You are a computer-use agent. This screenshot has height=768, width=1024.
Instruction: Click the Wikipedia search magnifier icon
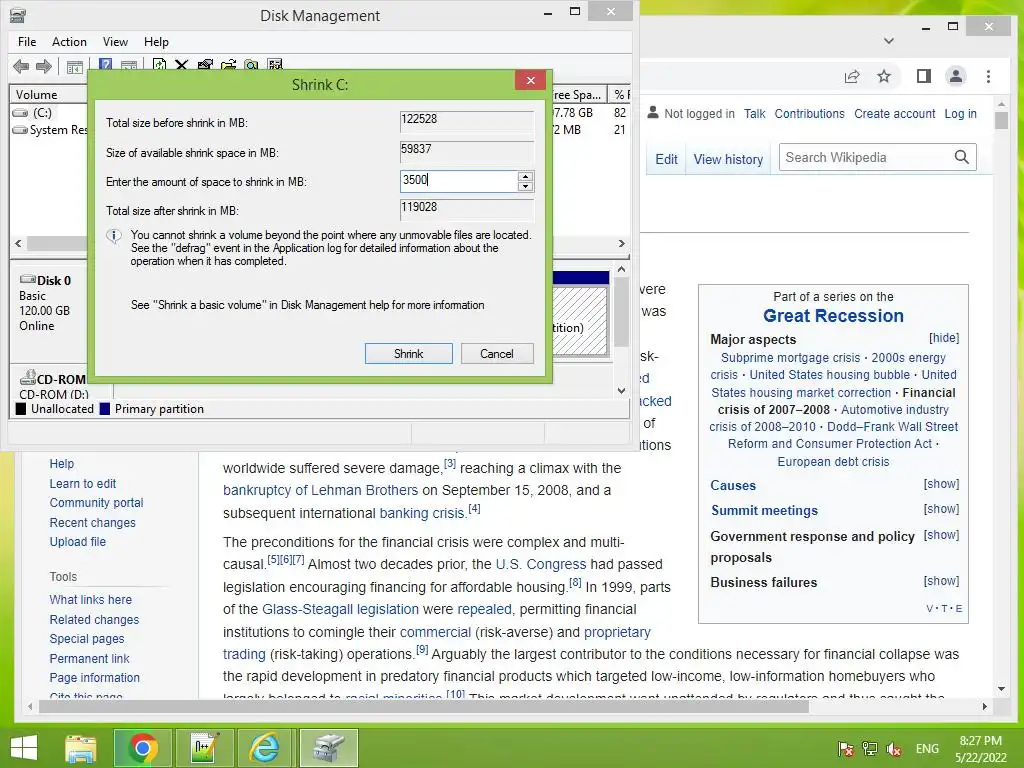pyautogui.click(x=961, y=157)
